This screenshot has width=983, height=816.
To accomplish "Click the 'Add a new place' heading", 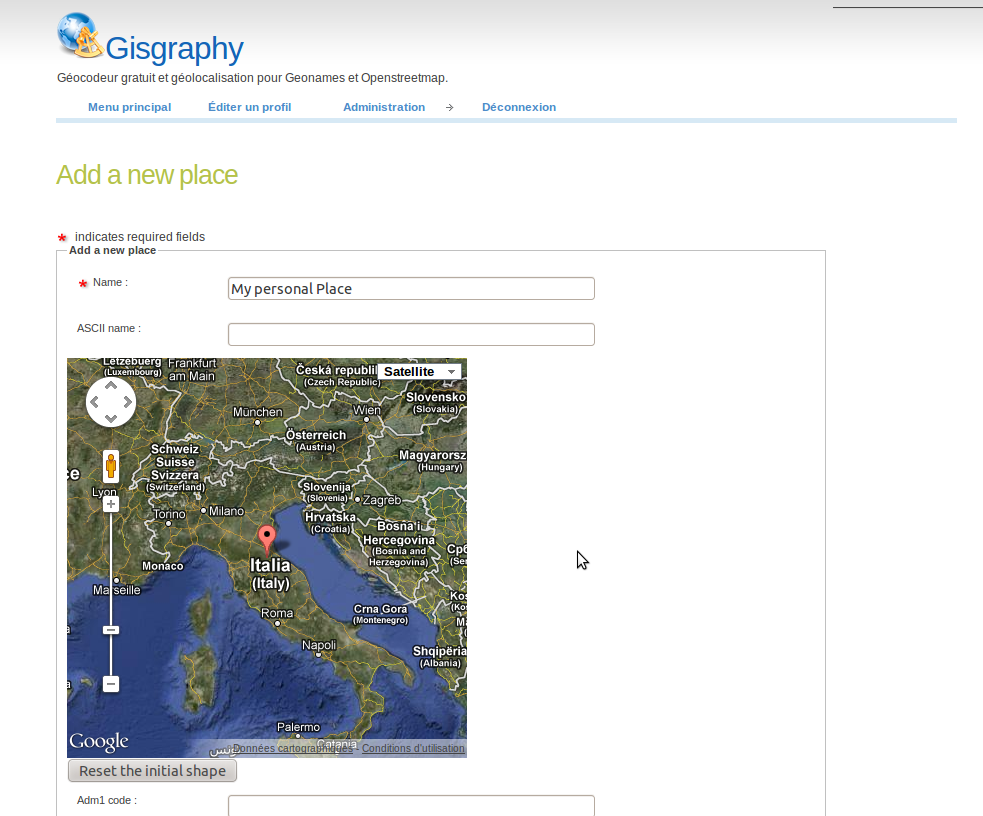I will [147, 175].
